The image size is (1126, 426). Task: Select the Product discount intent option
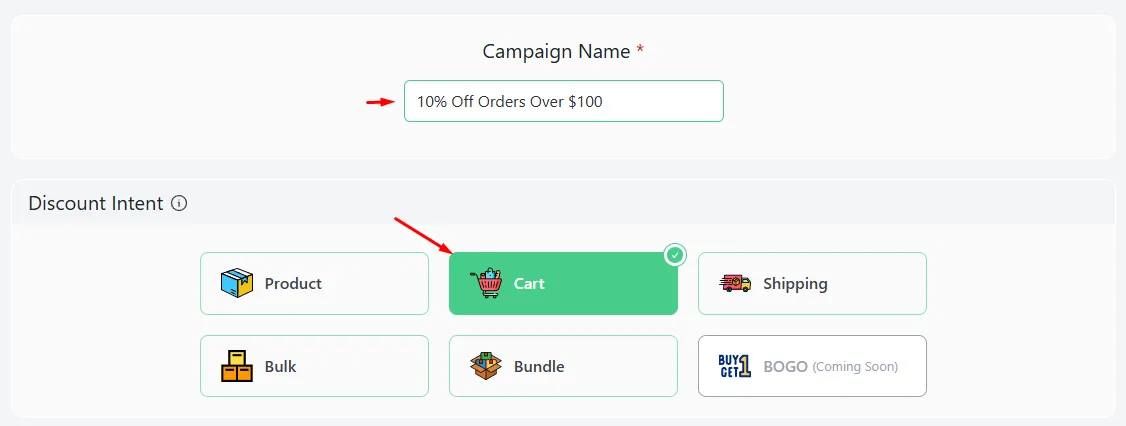tap(315, 283)
